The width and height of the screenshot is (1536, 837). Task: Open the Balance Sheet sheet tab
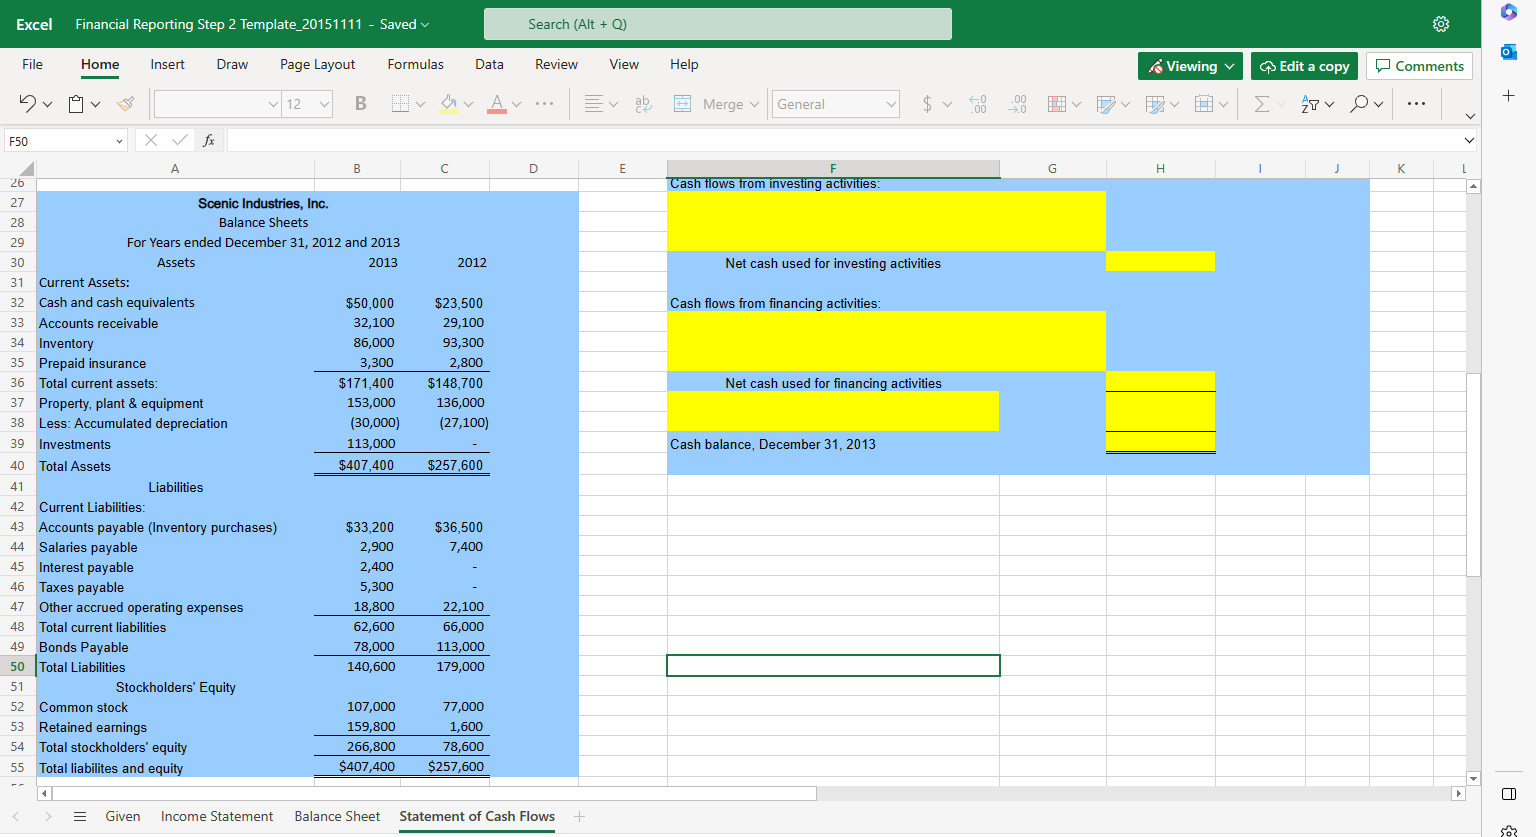pos(337,816)
